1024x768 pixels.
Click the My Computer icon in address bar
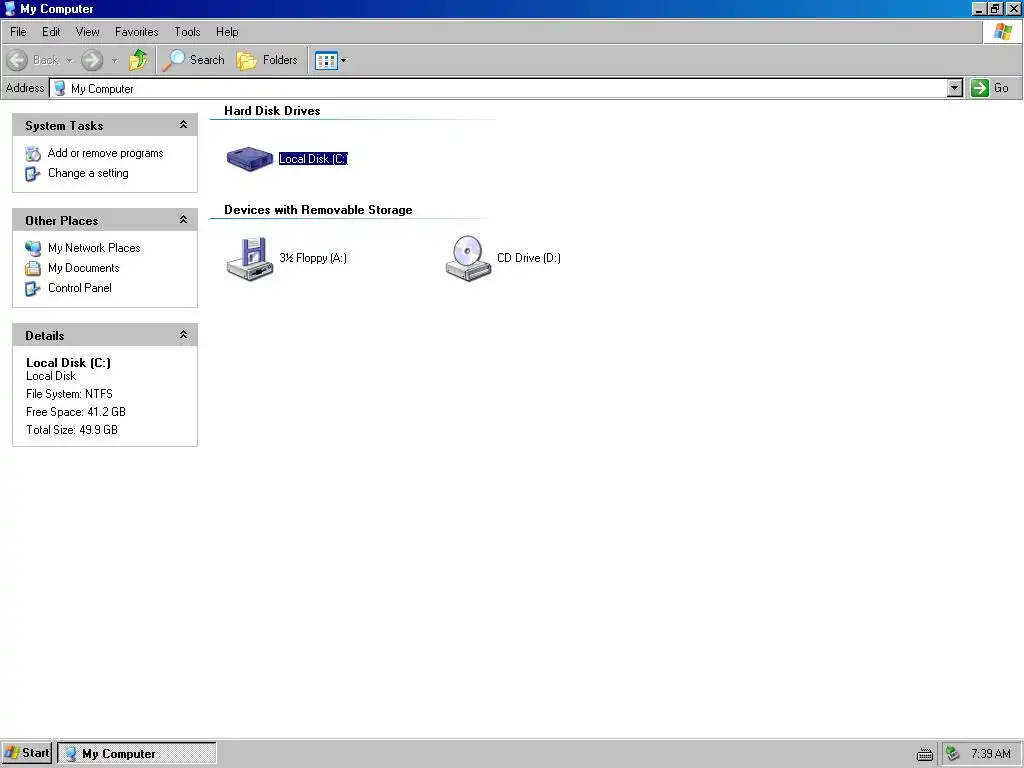tap(59, 88)
